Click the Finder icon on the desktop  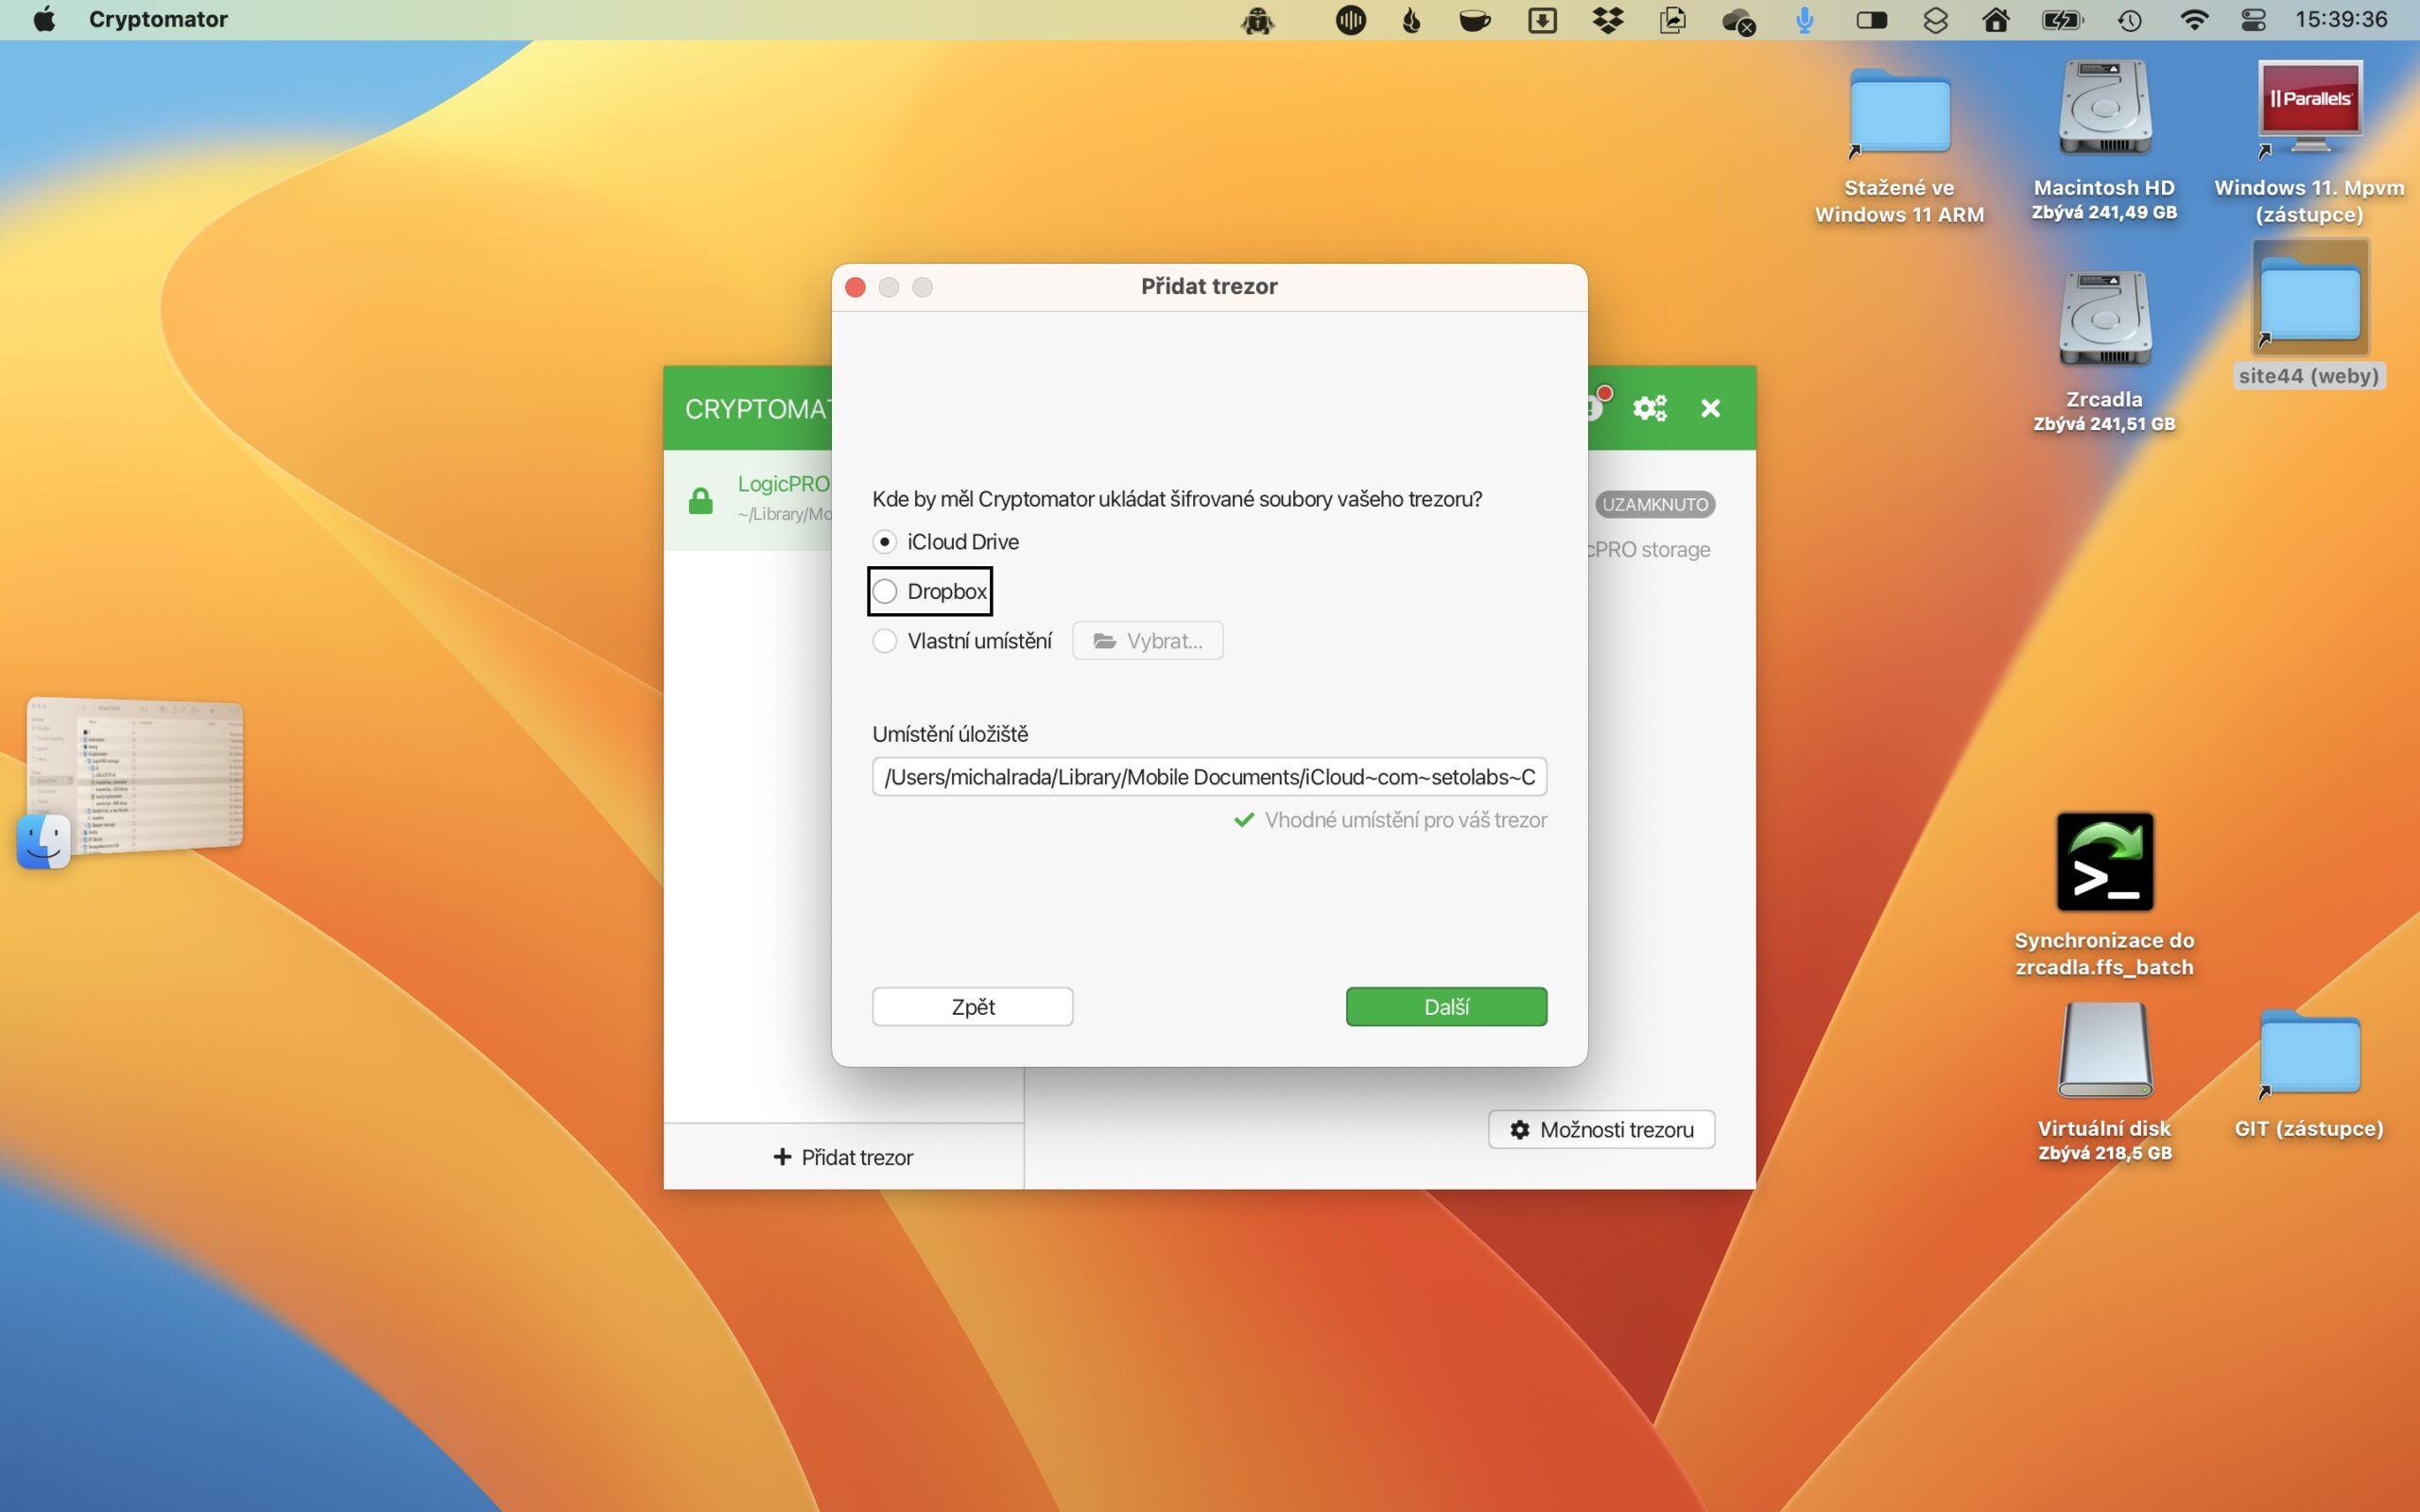point(43,840)
